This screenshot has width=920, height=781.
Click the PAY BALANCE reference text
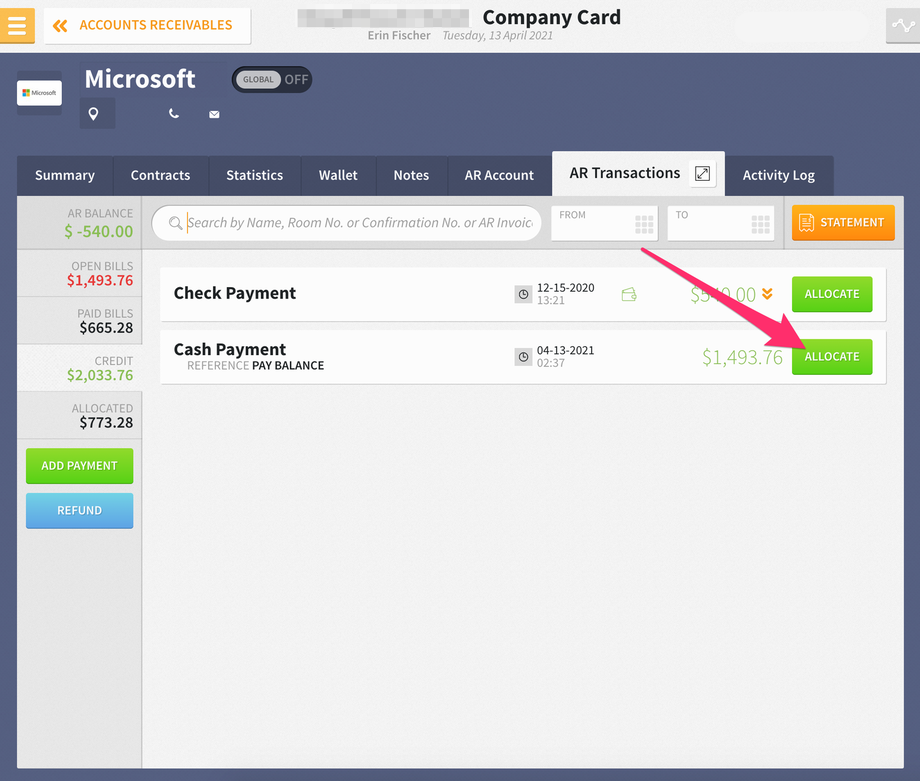pyautogui.click(x=288, y=366)
